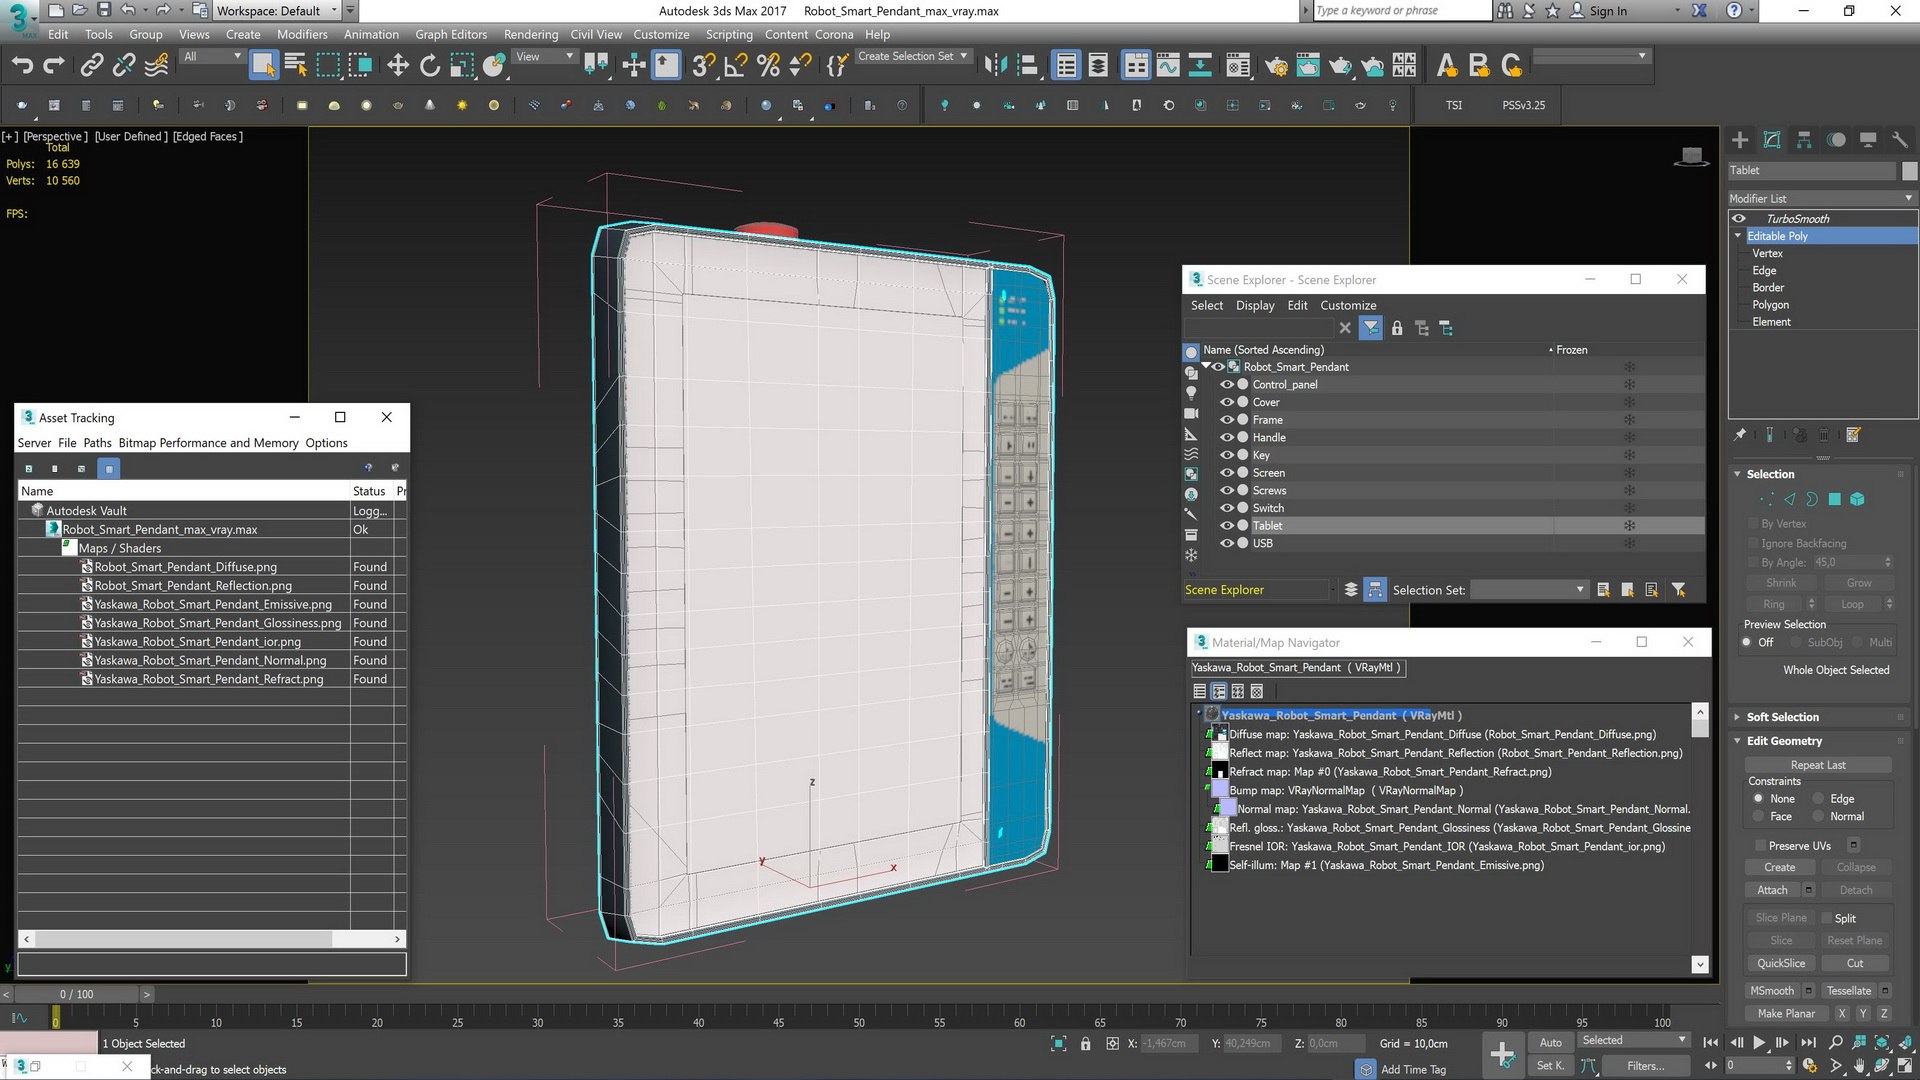Image resolution: width=1920 pixels, height=1080 pixels.
Task: Select the Edge constraint radio button
Action: coord(1819,799)
